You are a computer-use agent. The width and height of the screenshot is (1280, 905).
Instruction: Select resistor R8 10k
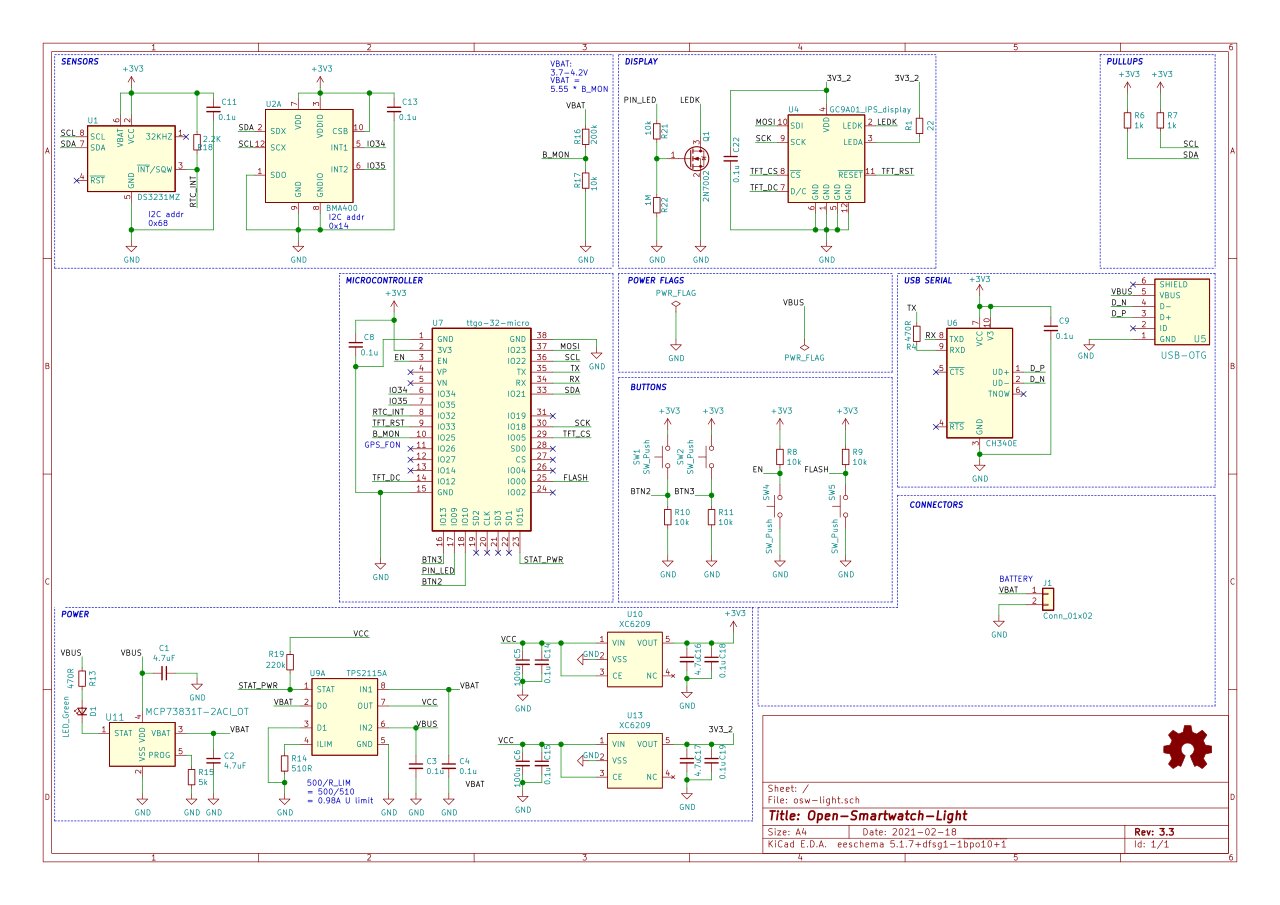click(x=781, y=457)
